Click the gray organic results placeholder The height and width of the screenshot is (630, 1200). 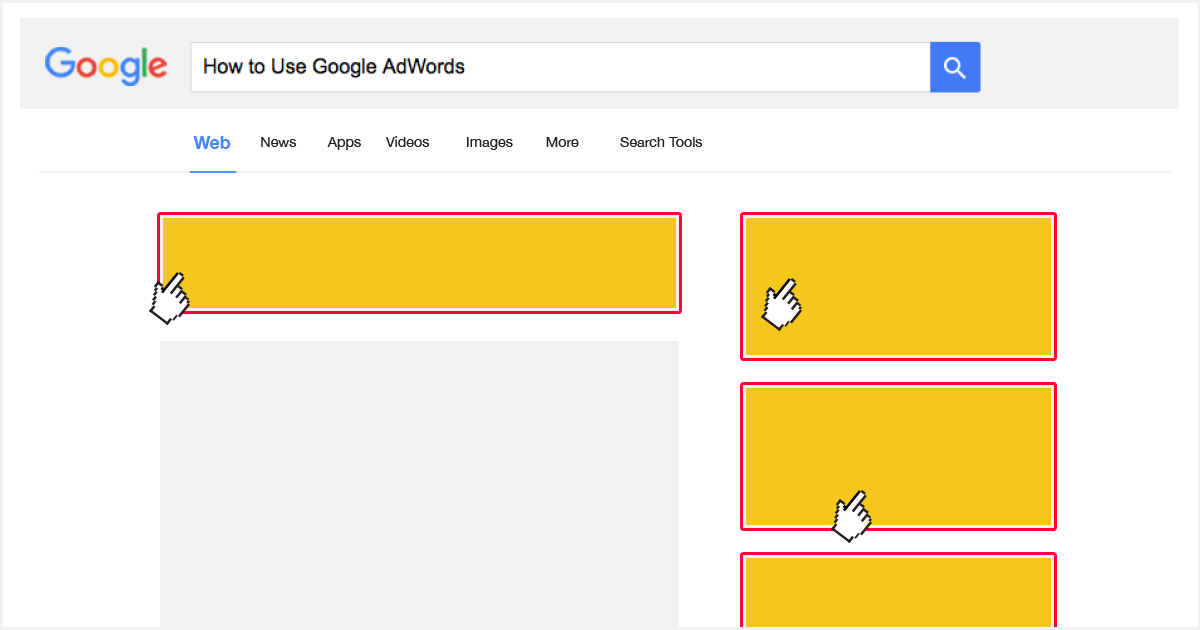pos(419,480)
